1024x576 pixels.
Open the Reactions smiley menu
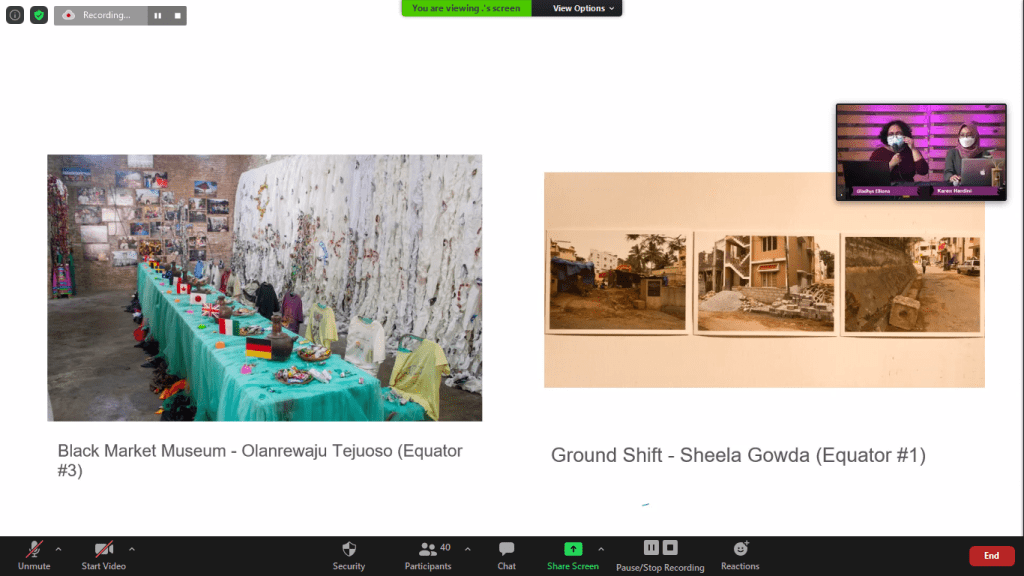740,556
